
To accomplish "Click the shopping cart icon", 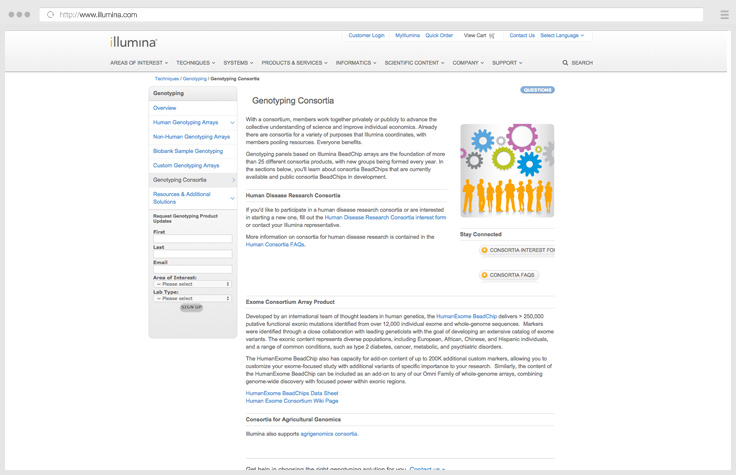I will [492, 36].
